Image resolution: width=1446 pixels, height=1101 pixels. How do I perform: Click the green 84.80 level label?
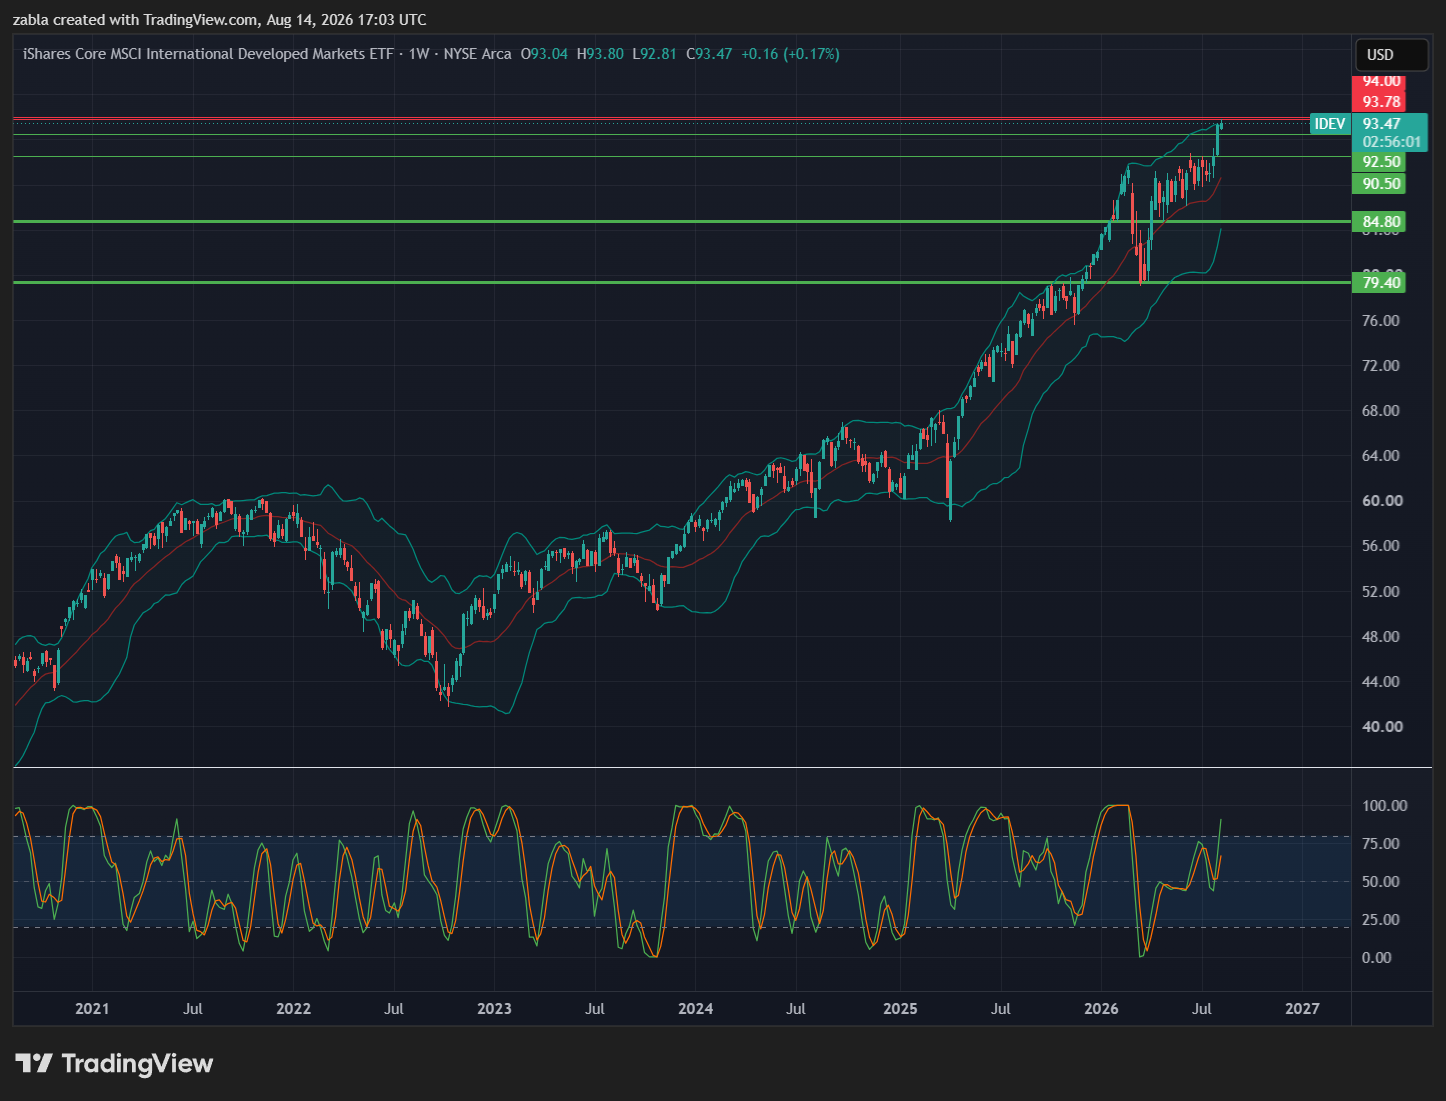tap(1381, 222)
